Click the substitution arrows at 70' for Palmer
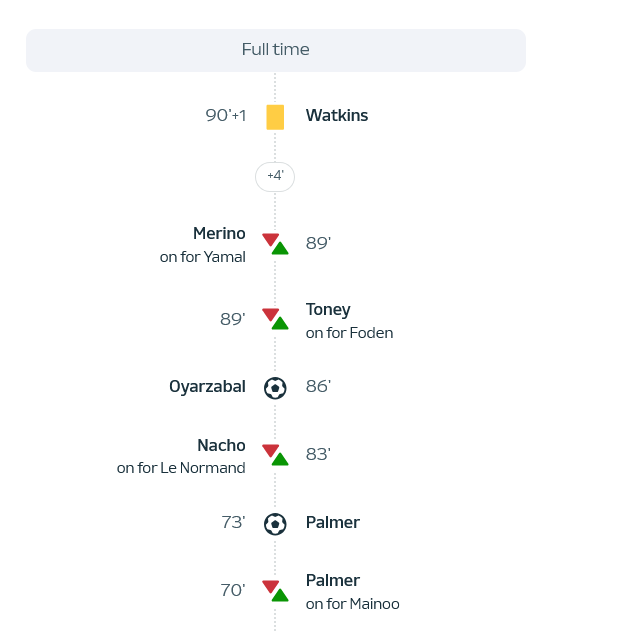The width and height of the screenshot is (617, 632). (275, 591)
